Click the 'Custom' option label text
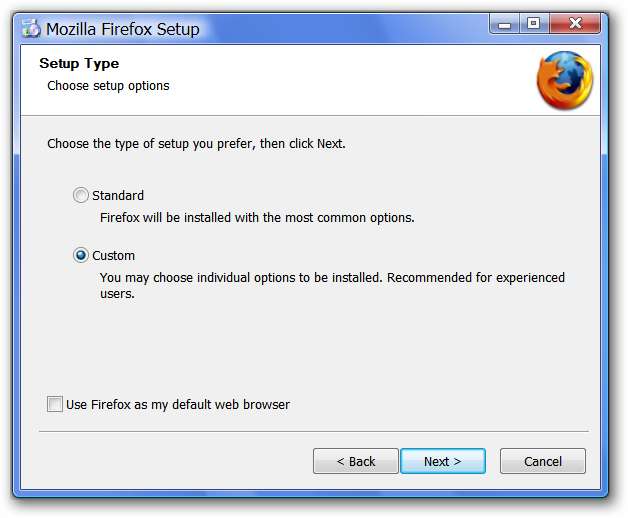The width and height of the screenshot is (628, 518). [113, 256]
